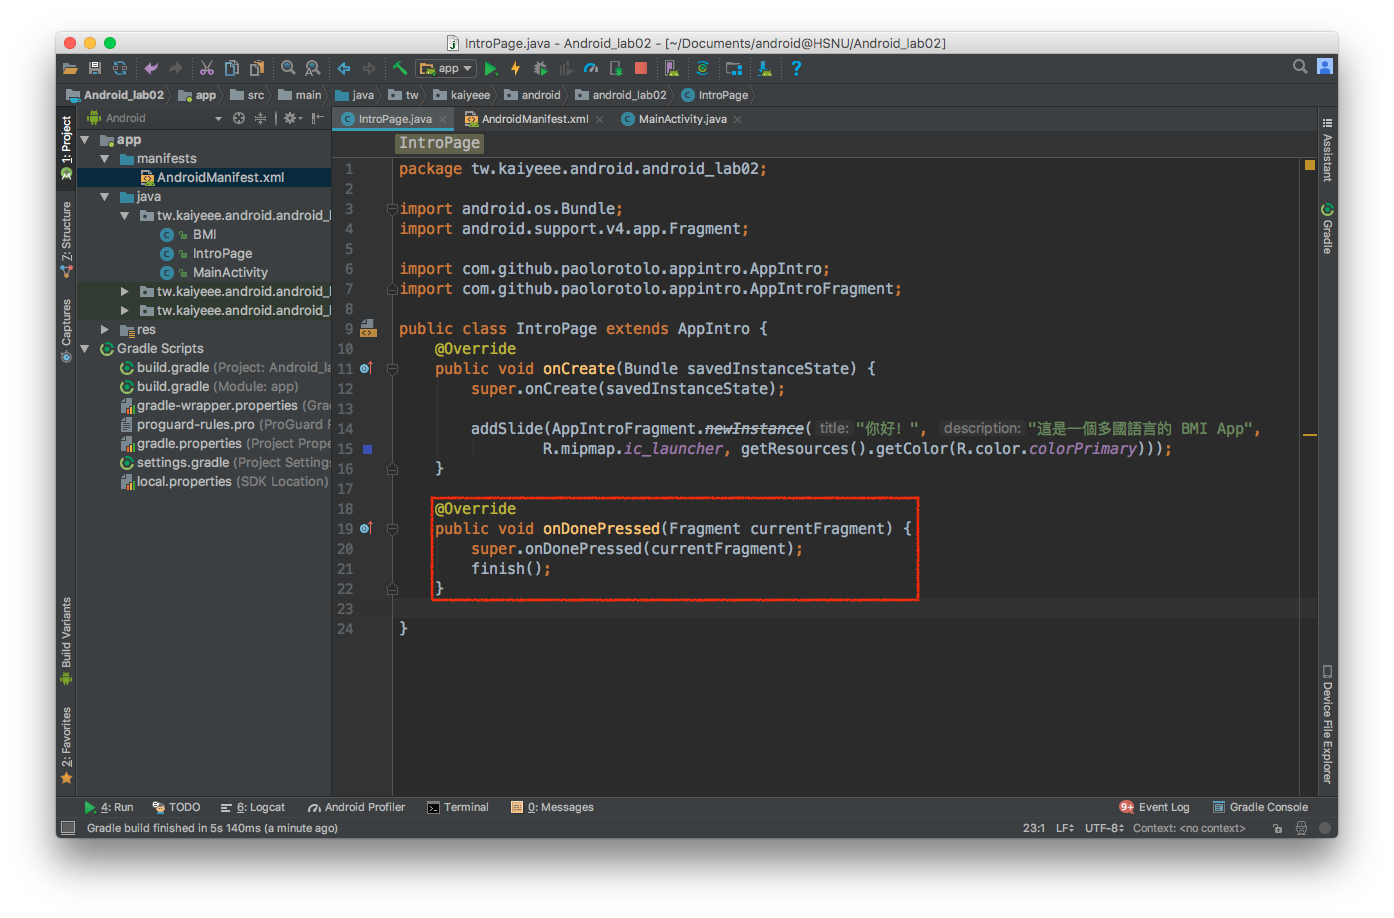
Task: Open the app run configuration dropdown
Action: tap(446, 68)
